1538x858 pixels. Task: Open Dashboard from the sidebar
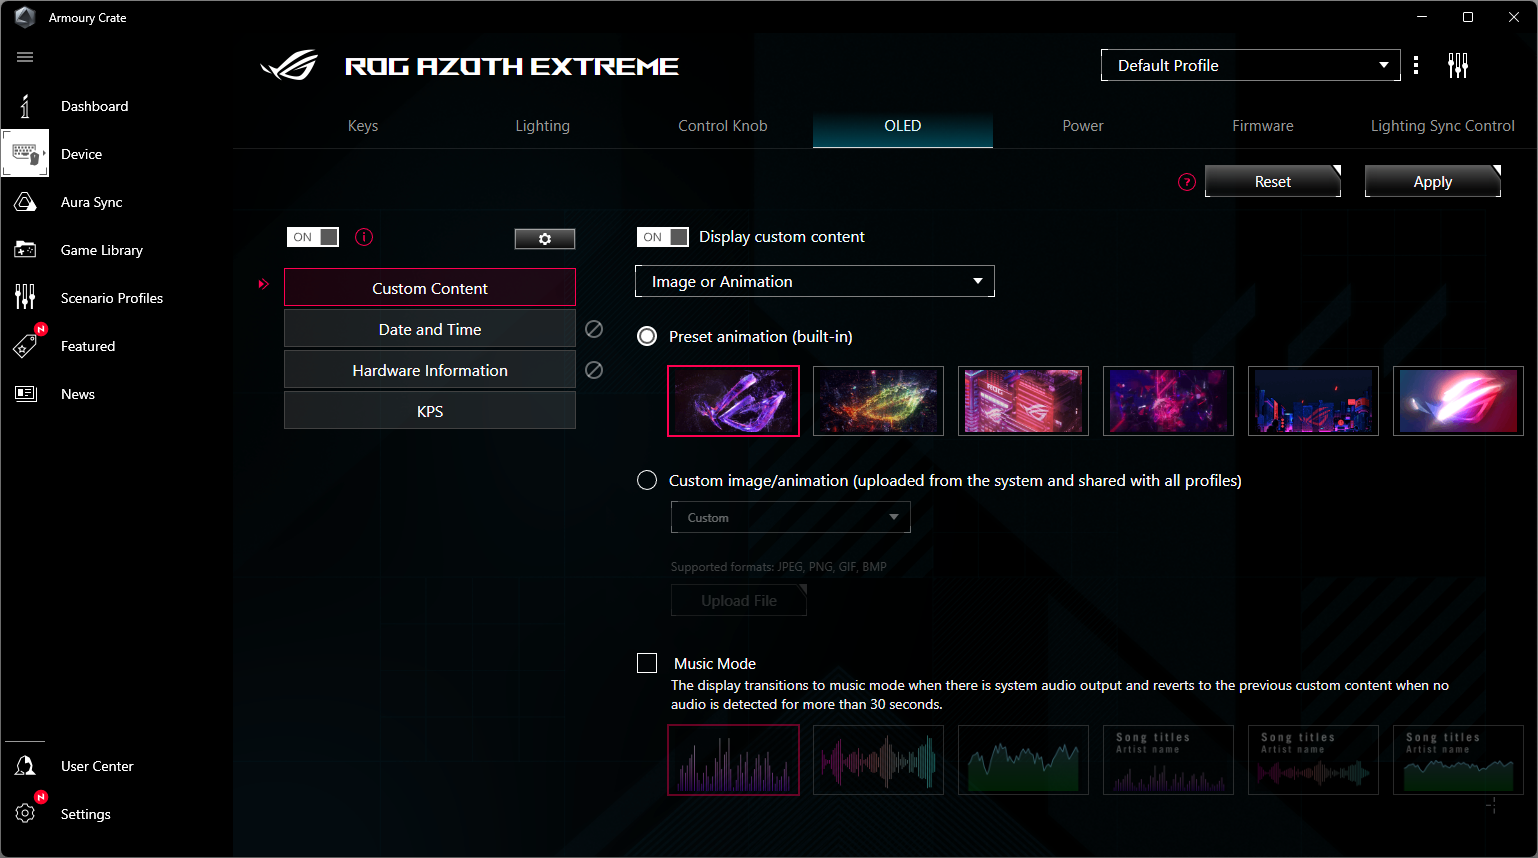[94, 106]
